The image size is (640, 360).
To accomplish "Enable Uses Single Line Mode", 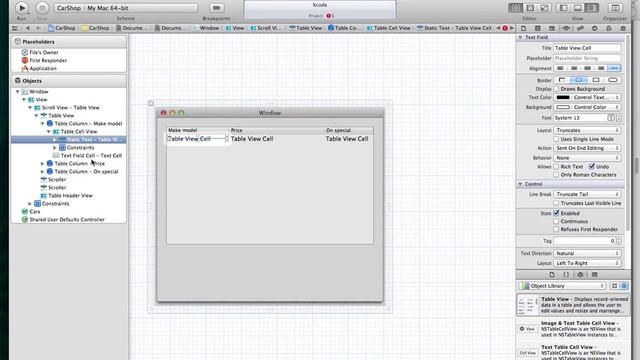I will pyautogui.click(x=556, y=139).
